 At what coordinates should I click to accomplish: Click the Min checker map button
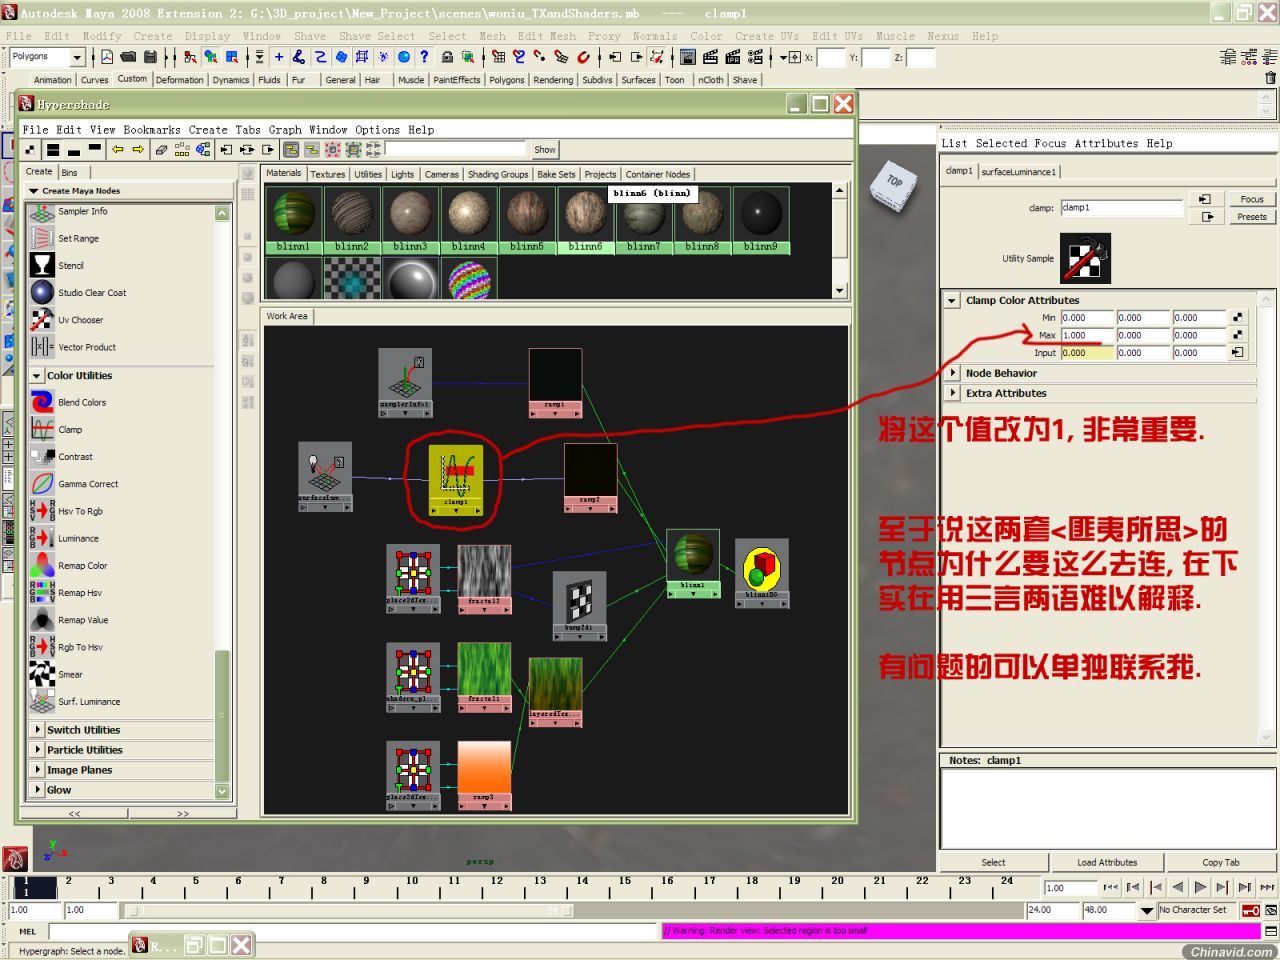click(1238, 318)
